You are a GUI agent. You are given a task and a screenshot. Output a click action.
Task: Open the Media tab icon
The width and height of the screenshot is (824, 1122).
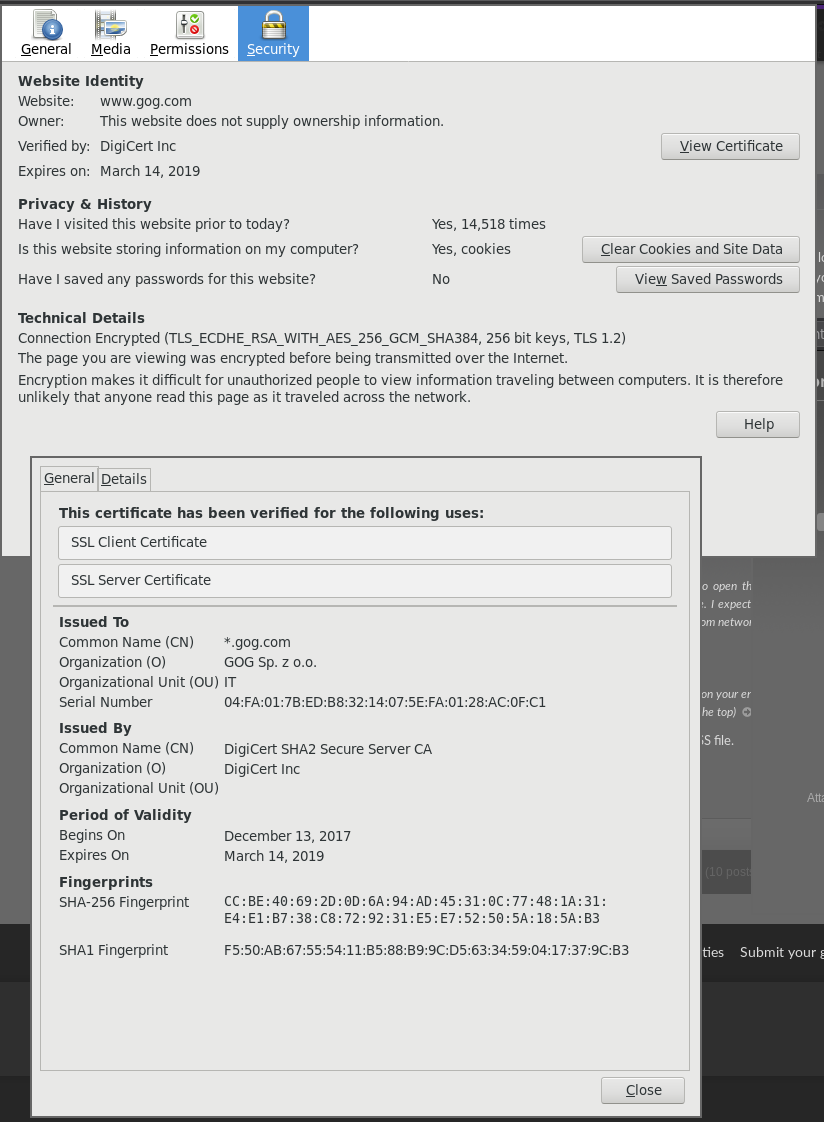tap(111, 34)
